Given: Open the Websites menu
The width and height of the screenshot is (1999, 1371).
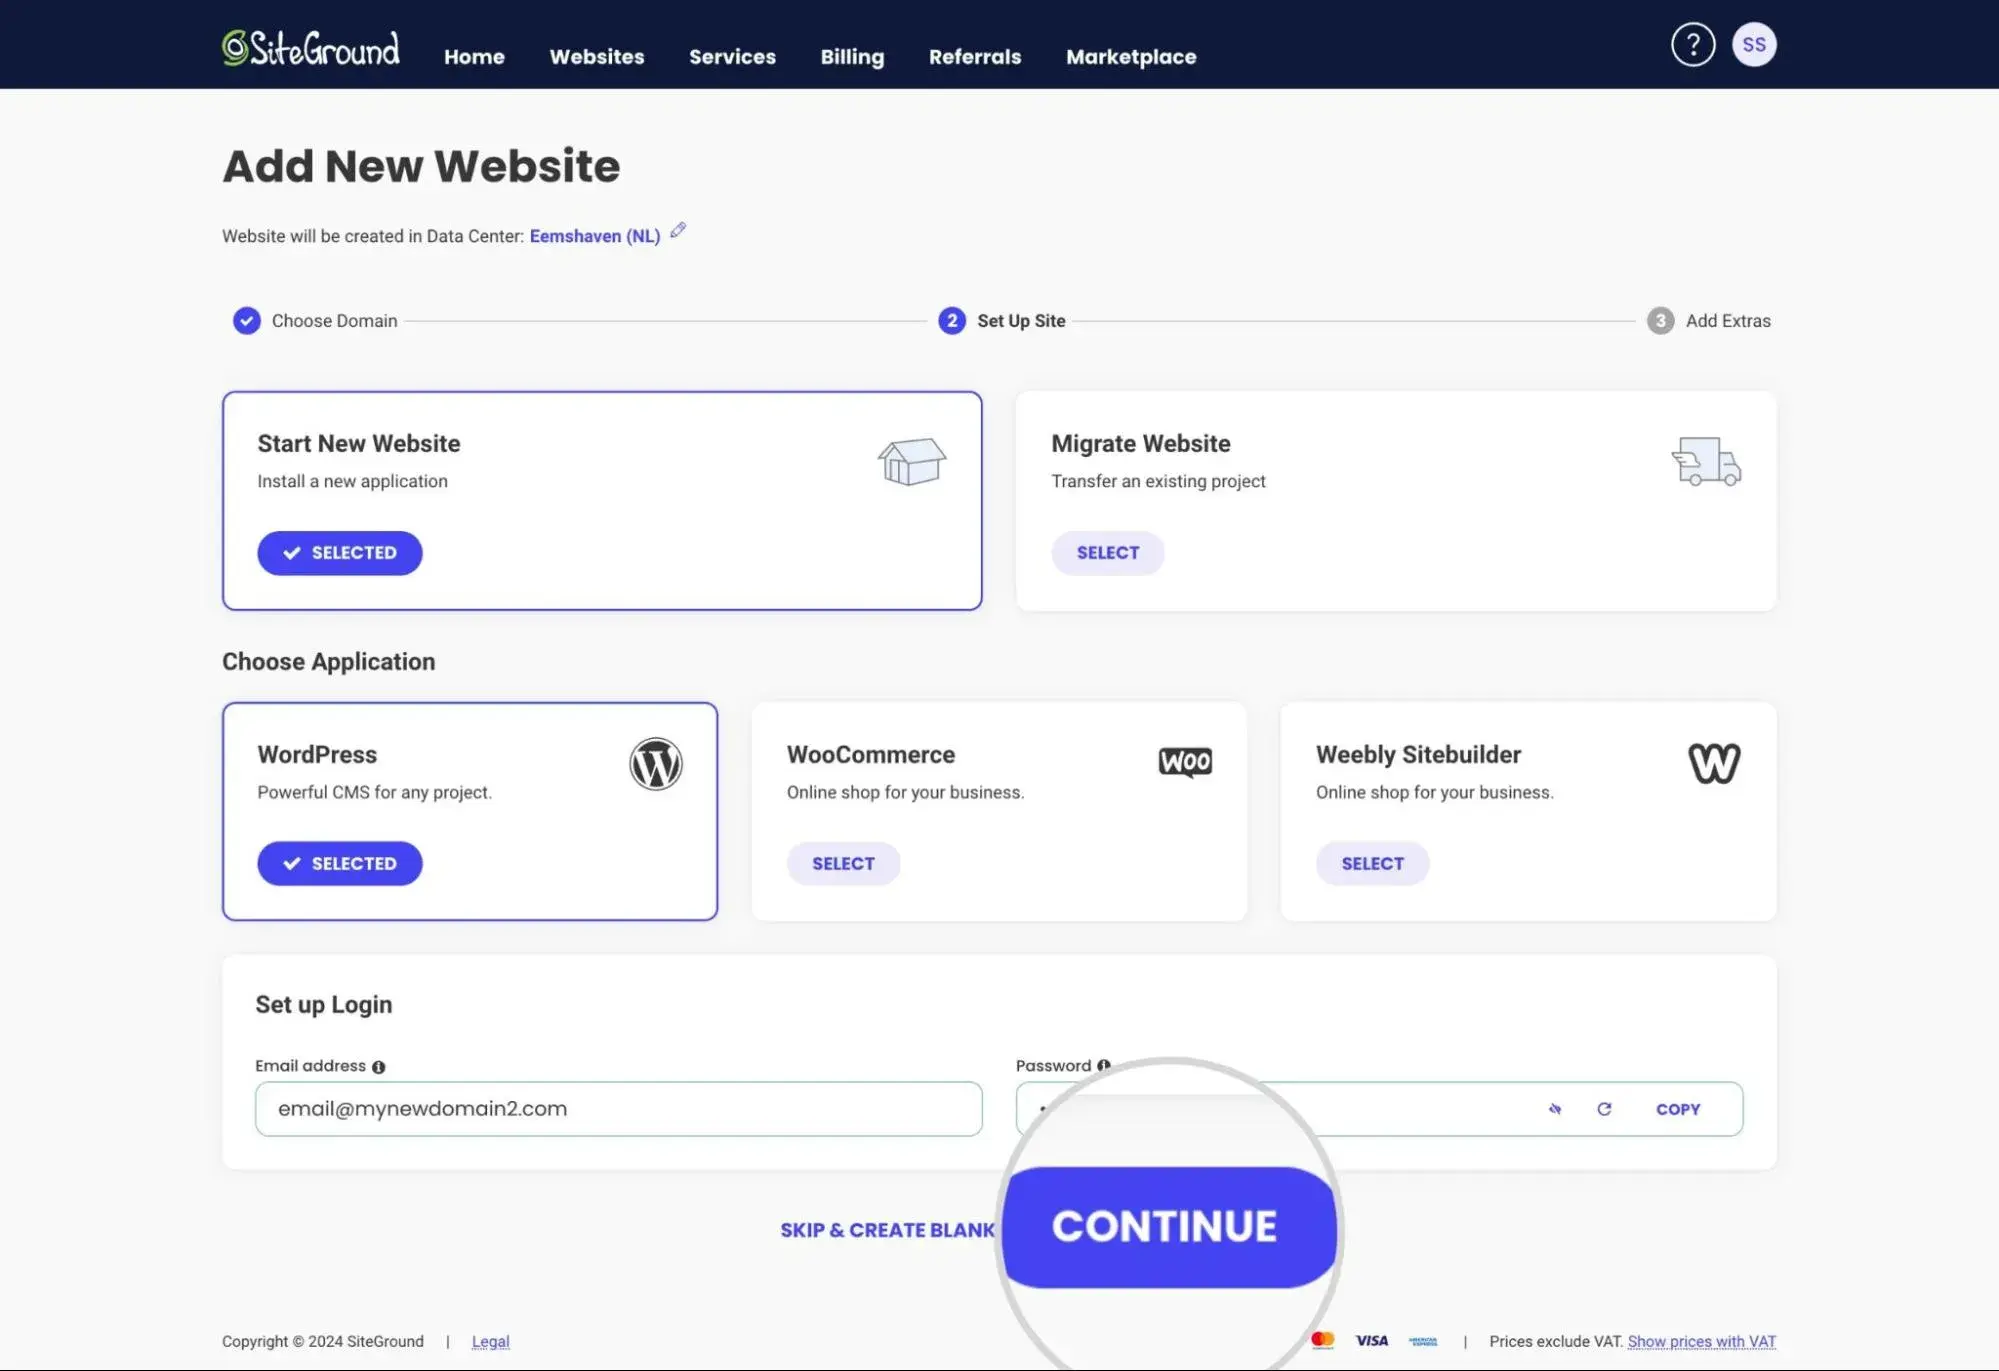Looking at the screenshot, I should pos(596,57).
